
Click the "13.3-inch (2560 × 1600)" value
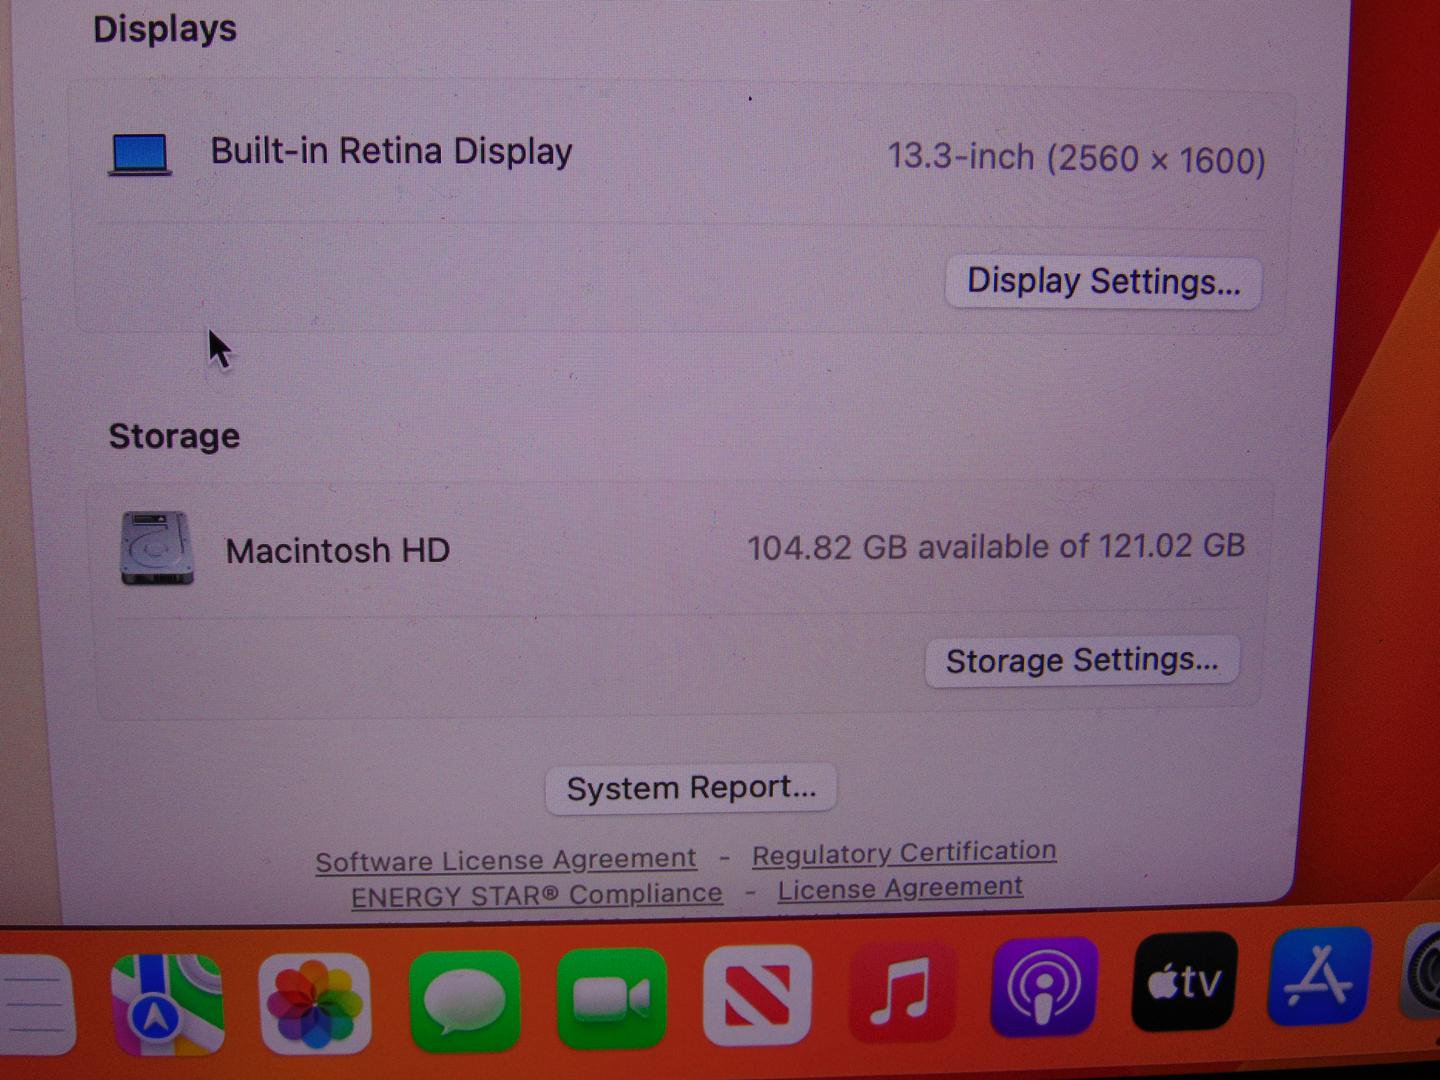(x=1076, y=158)
